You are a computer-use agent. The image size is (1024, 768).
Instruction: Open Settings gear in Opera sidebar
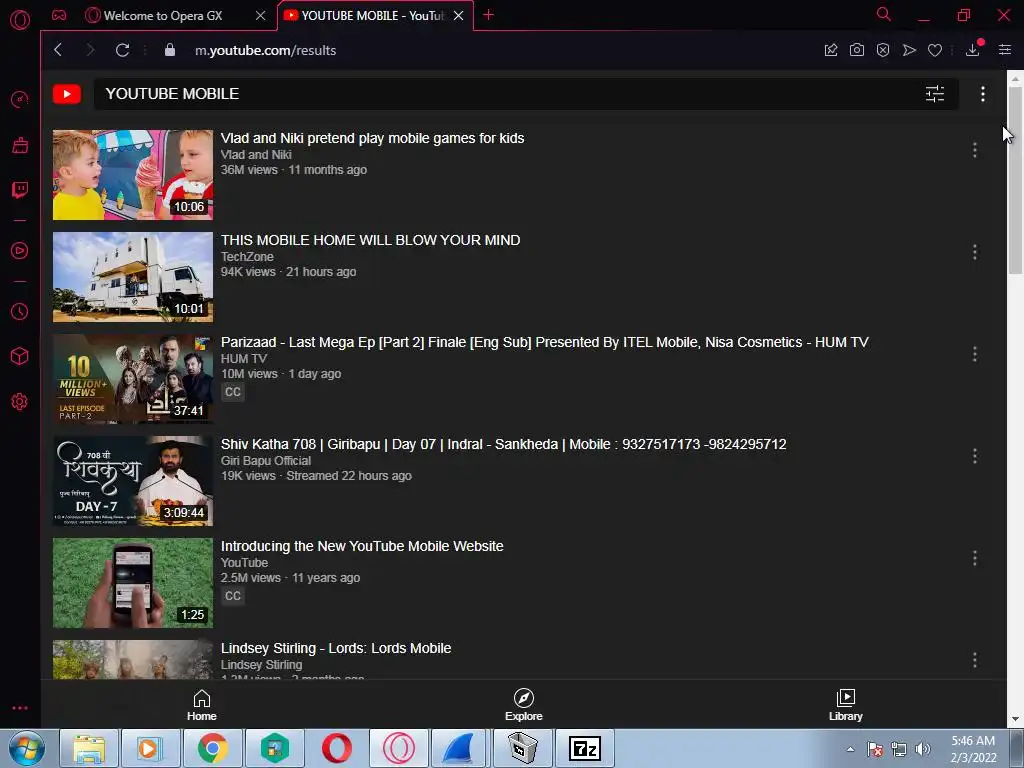pyautogui.click(x=20, y=402)
